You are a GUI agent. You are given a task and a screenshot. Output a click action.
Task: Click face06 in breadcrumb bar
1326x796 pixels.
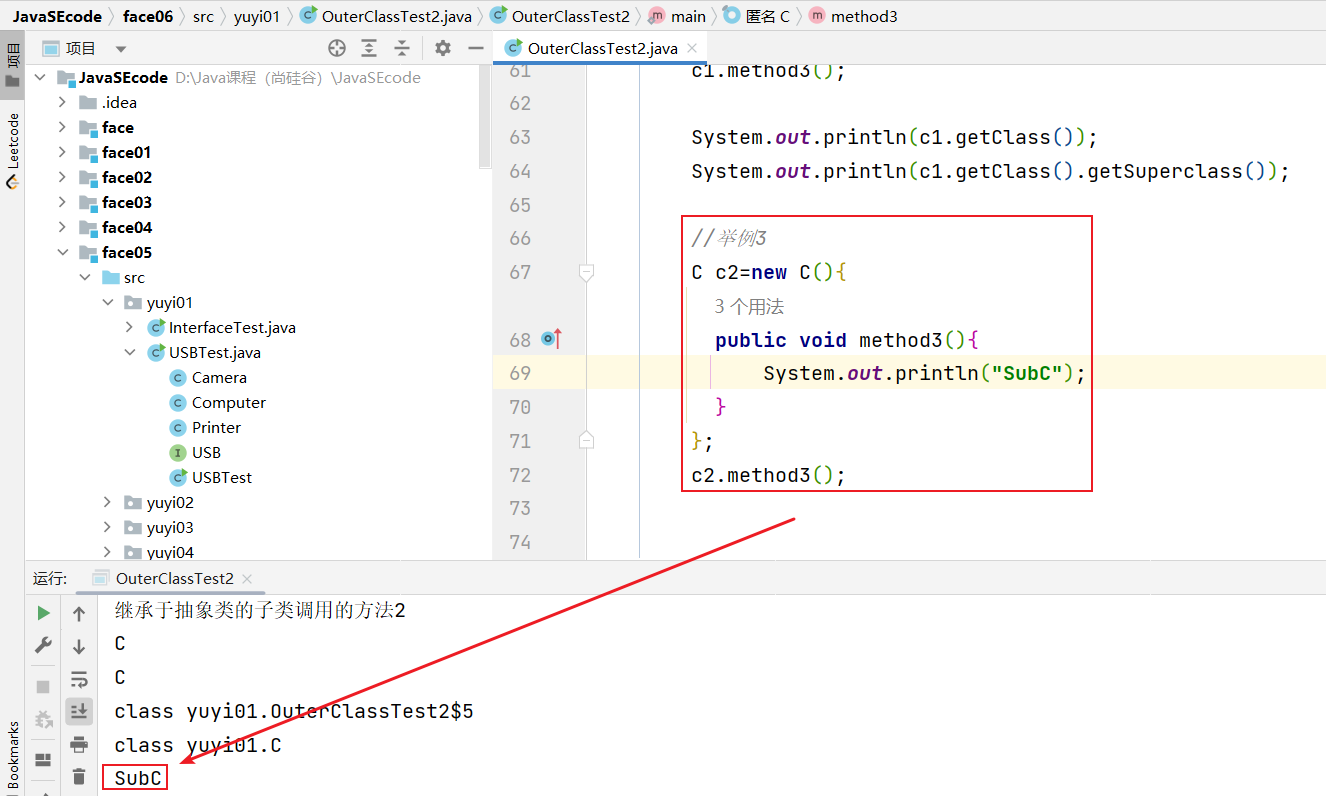(x=148, y=16)
